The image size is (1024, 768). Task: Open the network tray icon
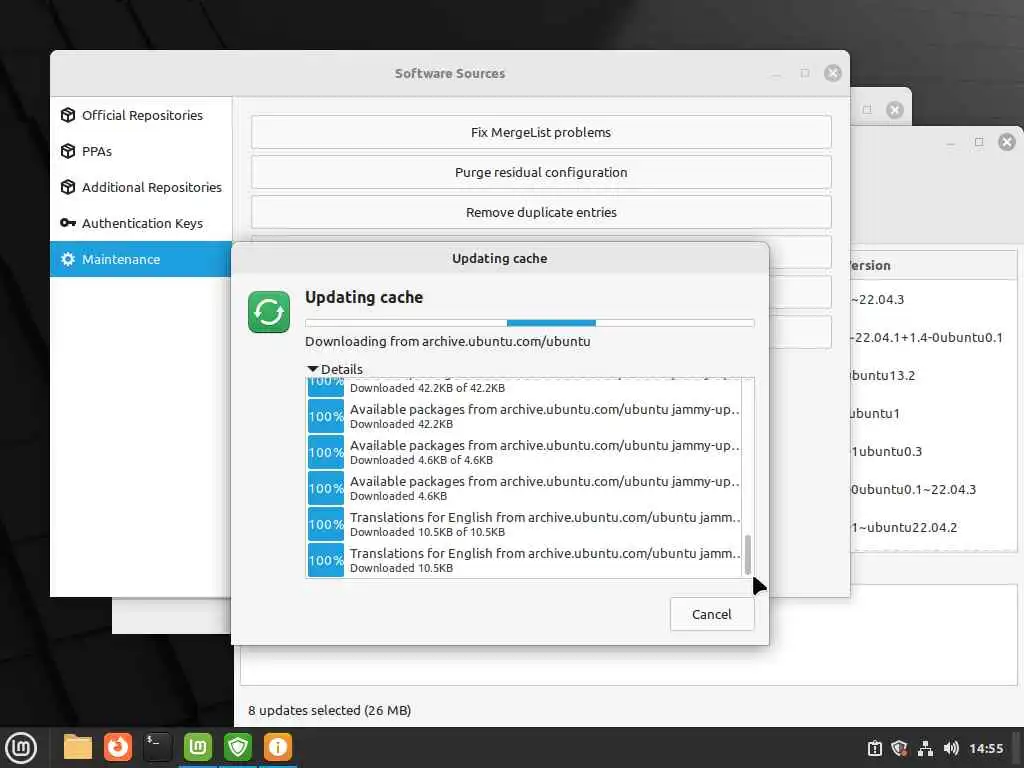(x=925, y=748)
